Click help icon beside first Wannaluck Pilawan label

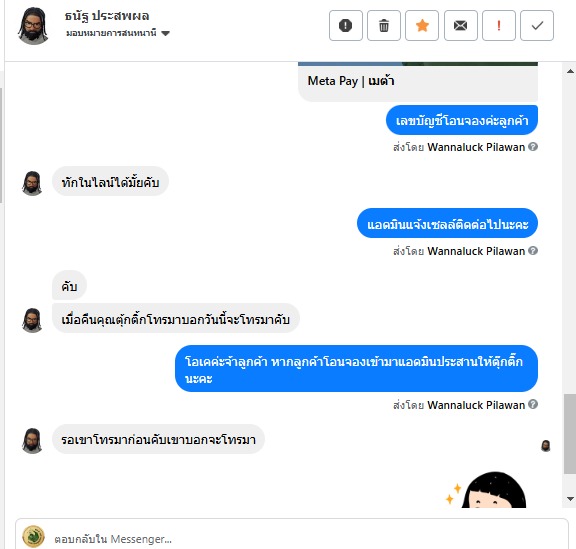click(x=533, y=147)
